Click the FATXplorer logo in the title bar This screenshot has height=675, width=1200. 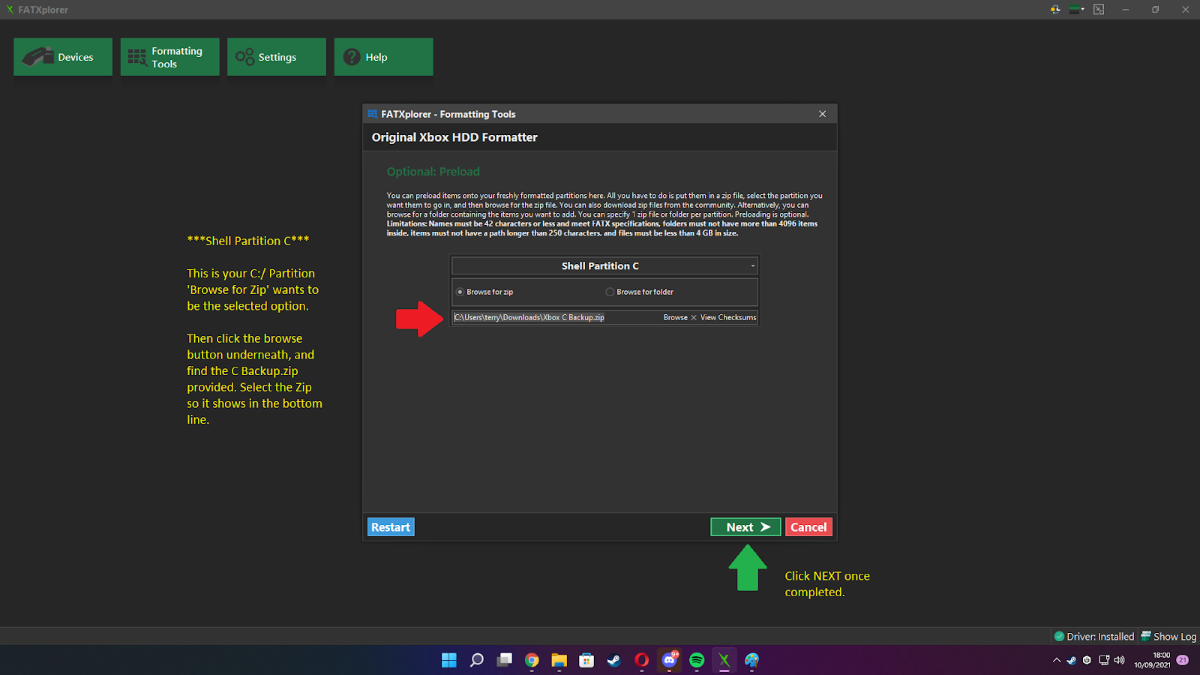(10, 9)
